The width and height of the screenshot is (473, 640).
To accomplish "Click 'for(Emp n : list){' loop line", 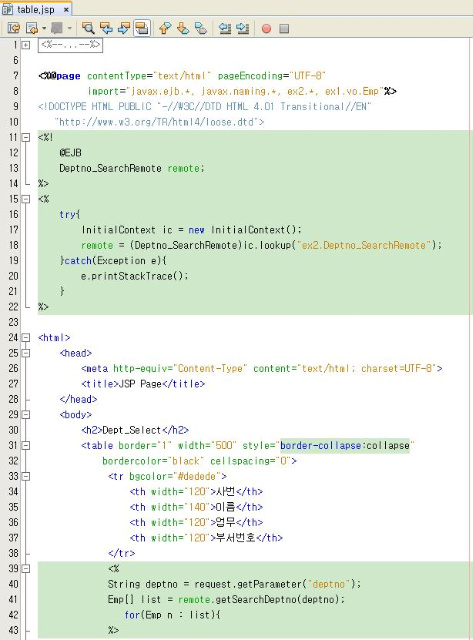I will click(173, 615).
